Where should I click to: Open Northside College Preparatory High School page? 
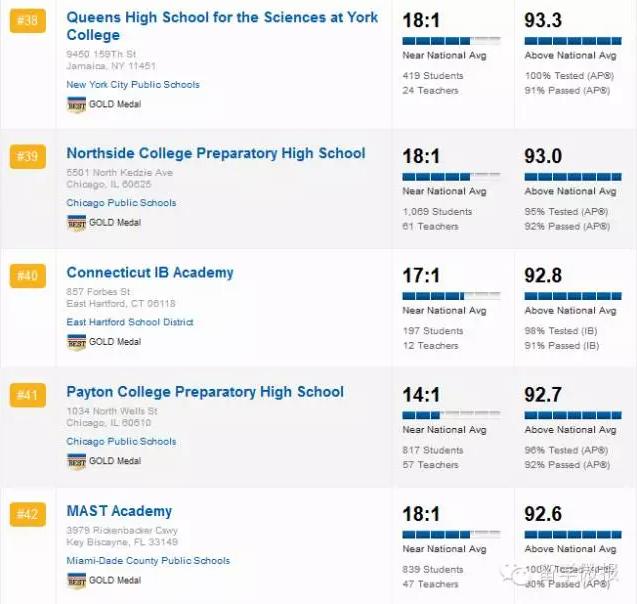pos(215,153)
